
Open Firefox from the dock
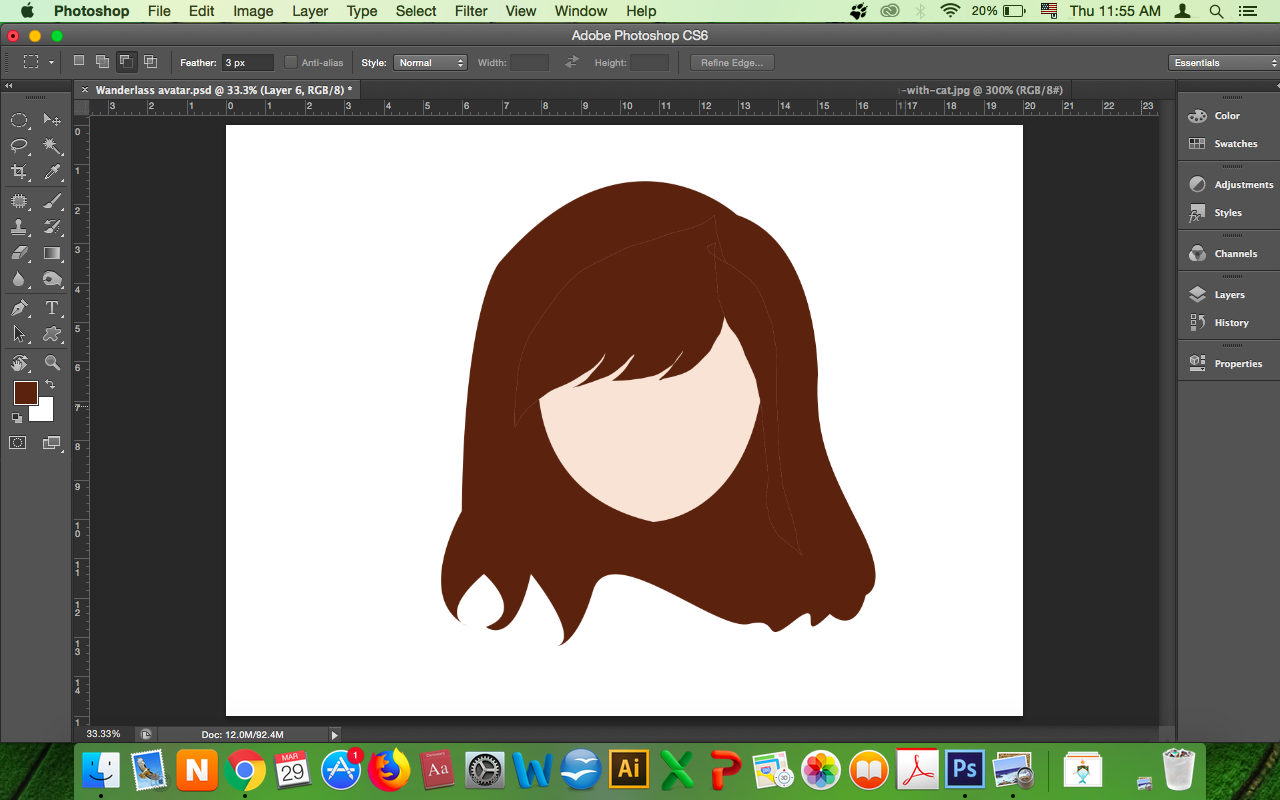pyautogui.click(x=389, y=769)
